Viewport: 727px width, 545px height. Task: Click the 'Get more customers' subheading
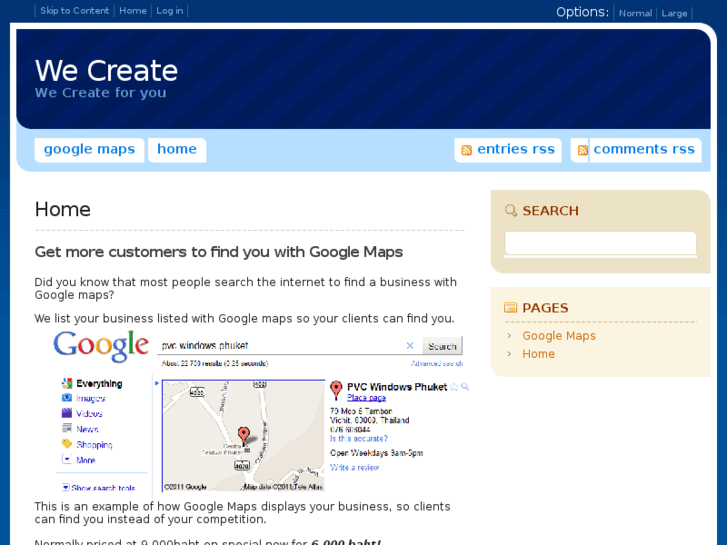coord(219,252)
